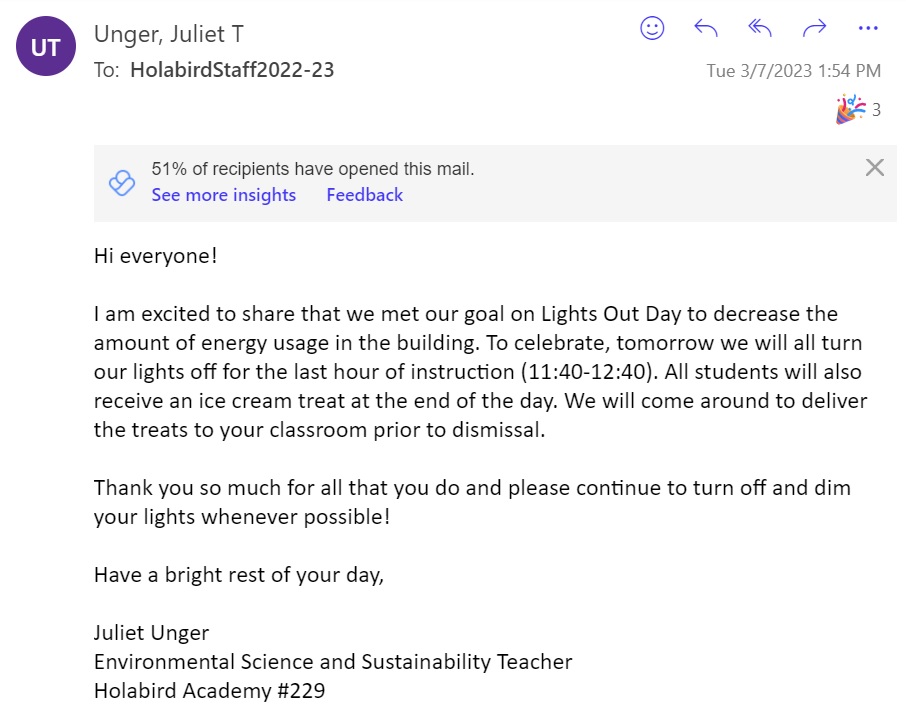Click the insights icon in the banner
The image size is (906, 711).
[x=121, y=183]
